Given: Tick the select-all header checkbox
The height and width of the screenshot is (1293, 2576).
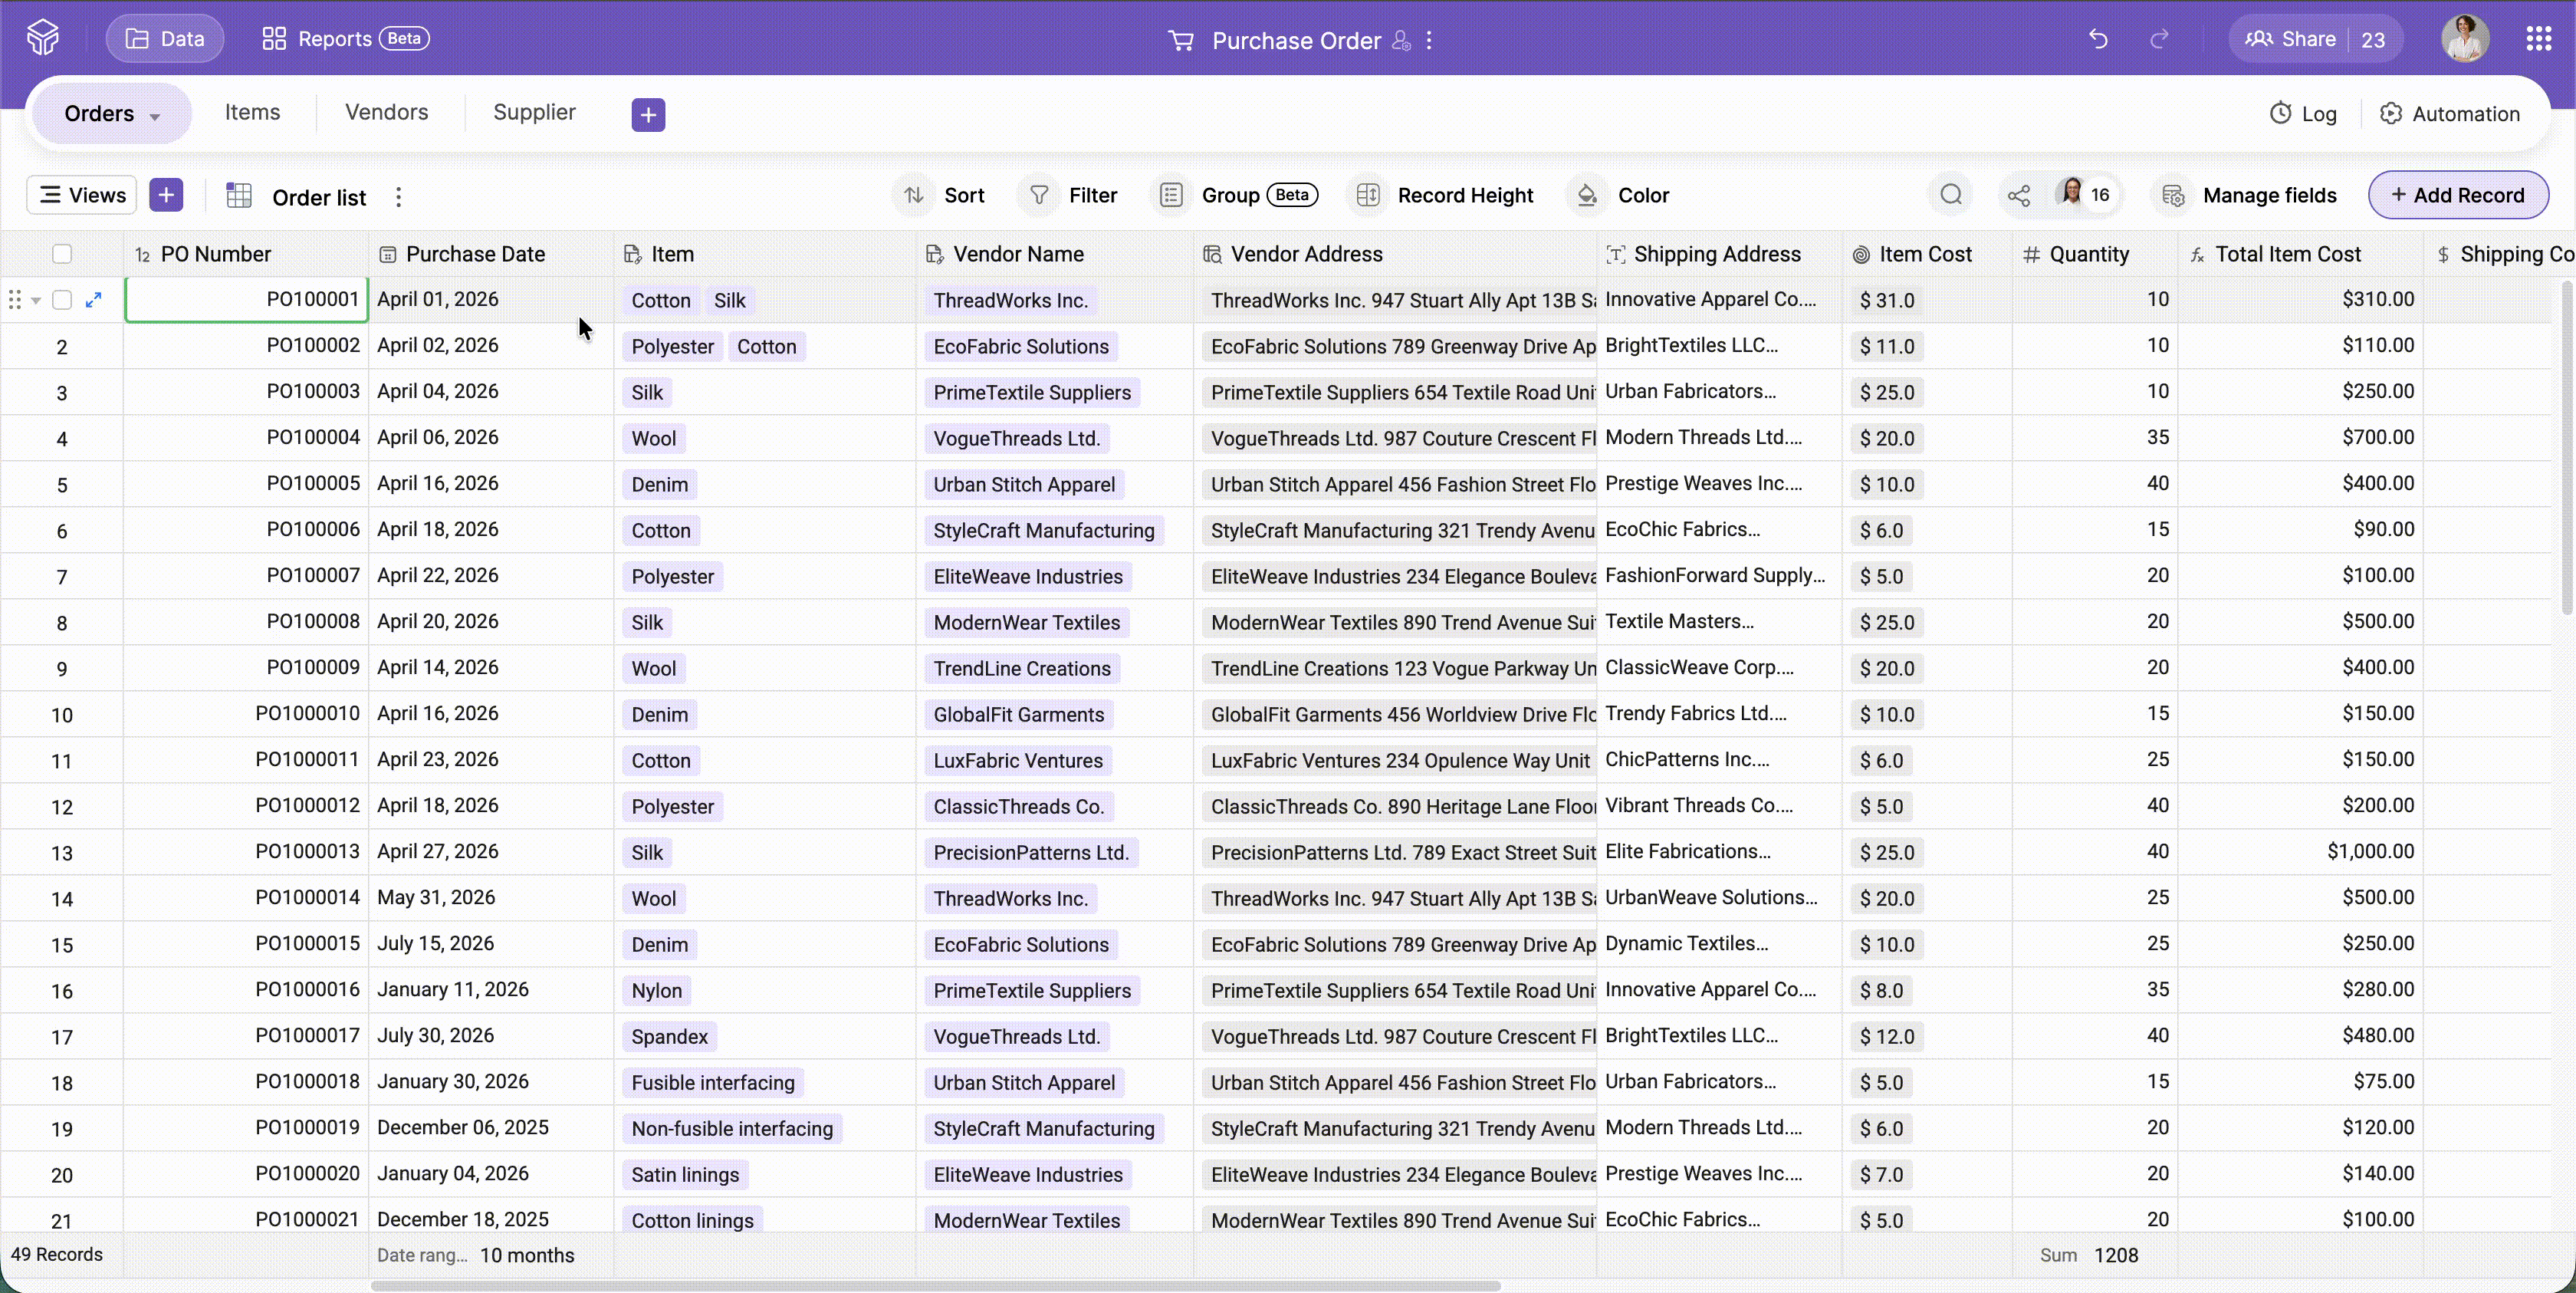Looking at the screenshot, I should [x=62, y=254].
